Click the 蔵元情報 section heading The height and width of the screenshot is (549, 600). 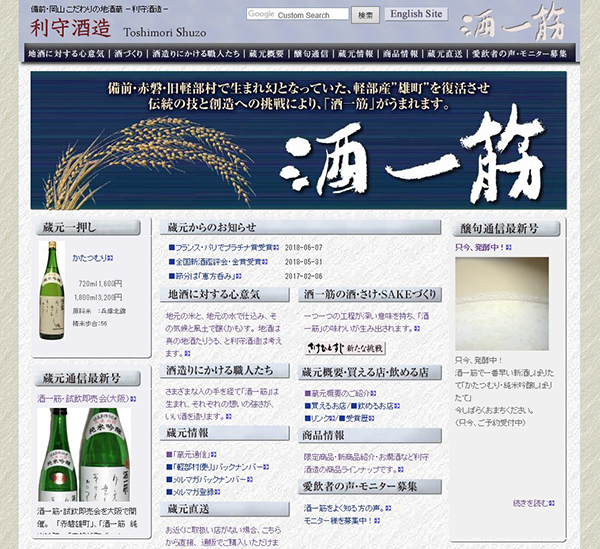[225, 433]
